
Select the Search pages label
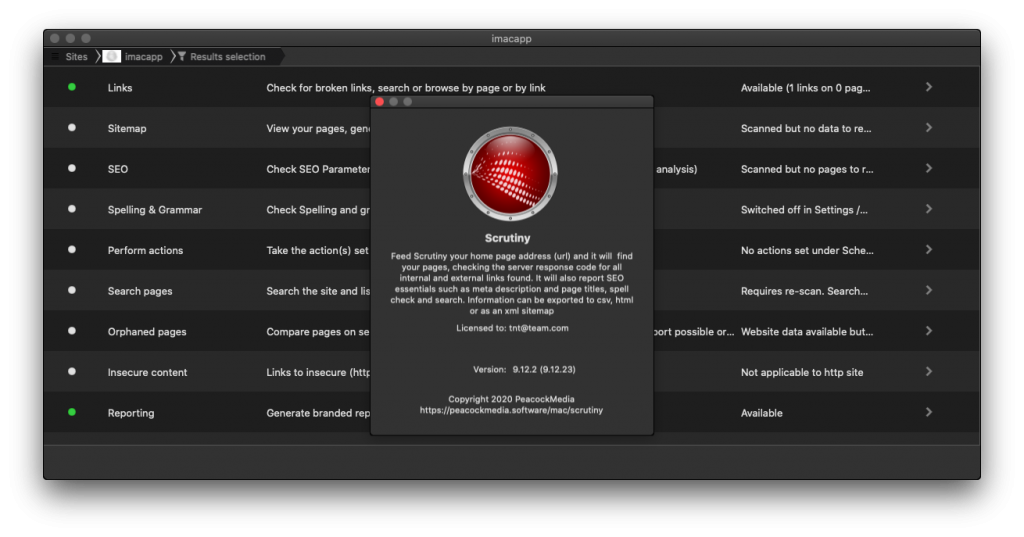pos(140,291)
